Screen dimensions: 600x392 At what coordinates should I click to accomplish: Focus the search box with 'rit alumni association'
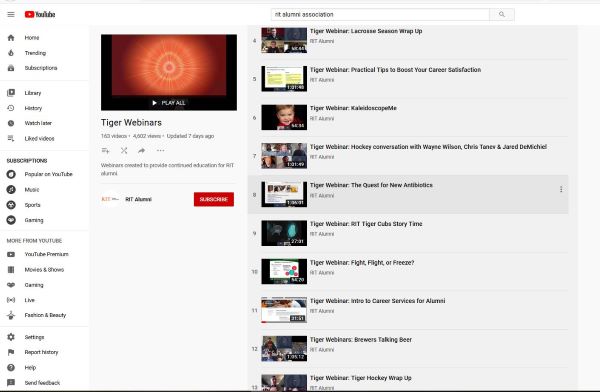[x=380, y=15]
